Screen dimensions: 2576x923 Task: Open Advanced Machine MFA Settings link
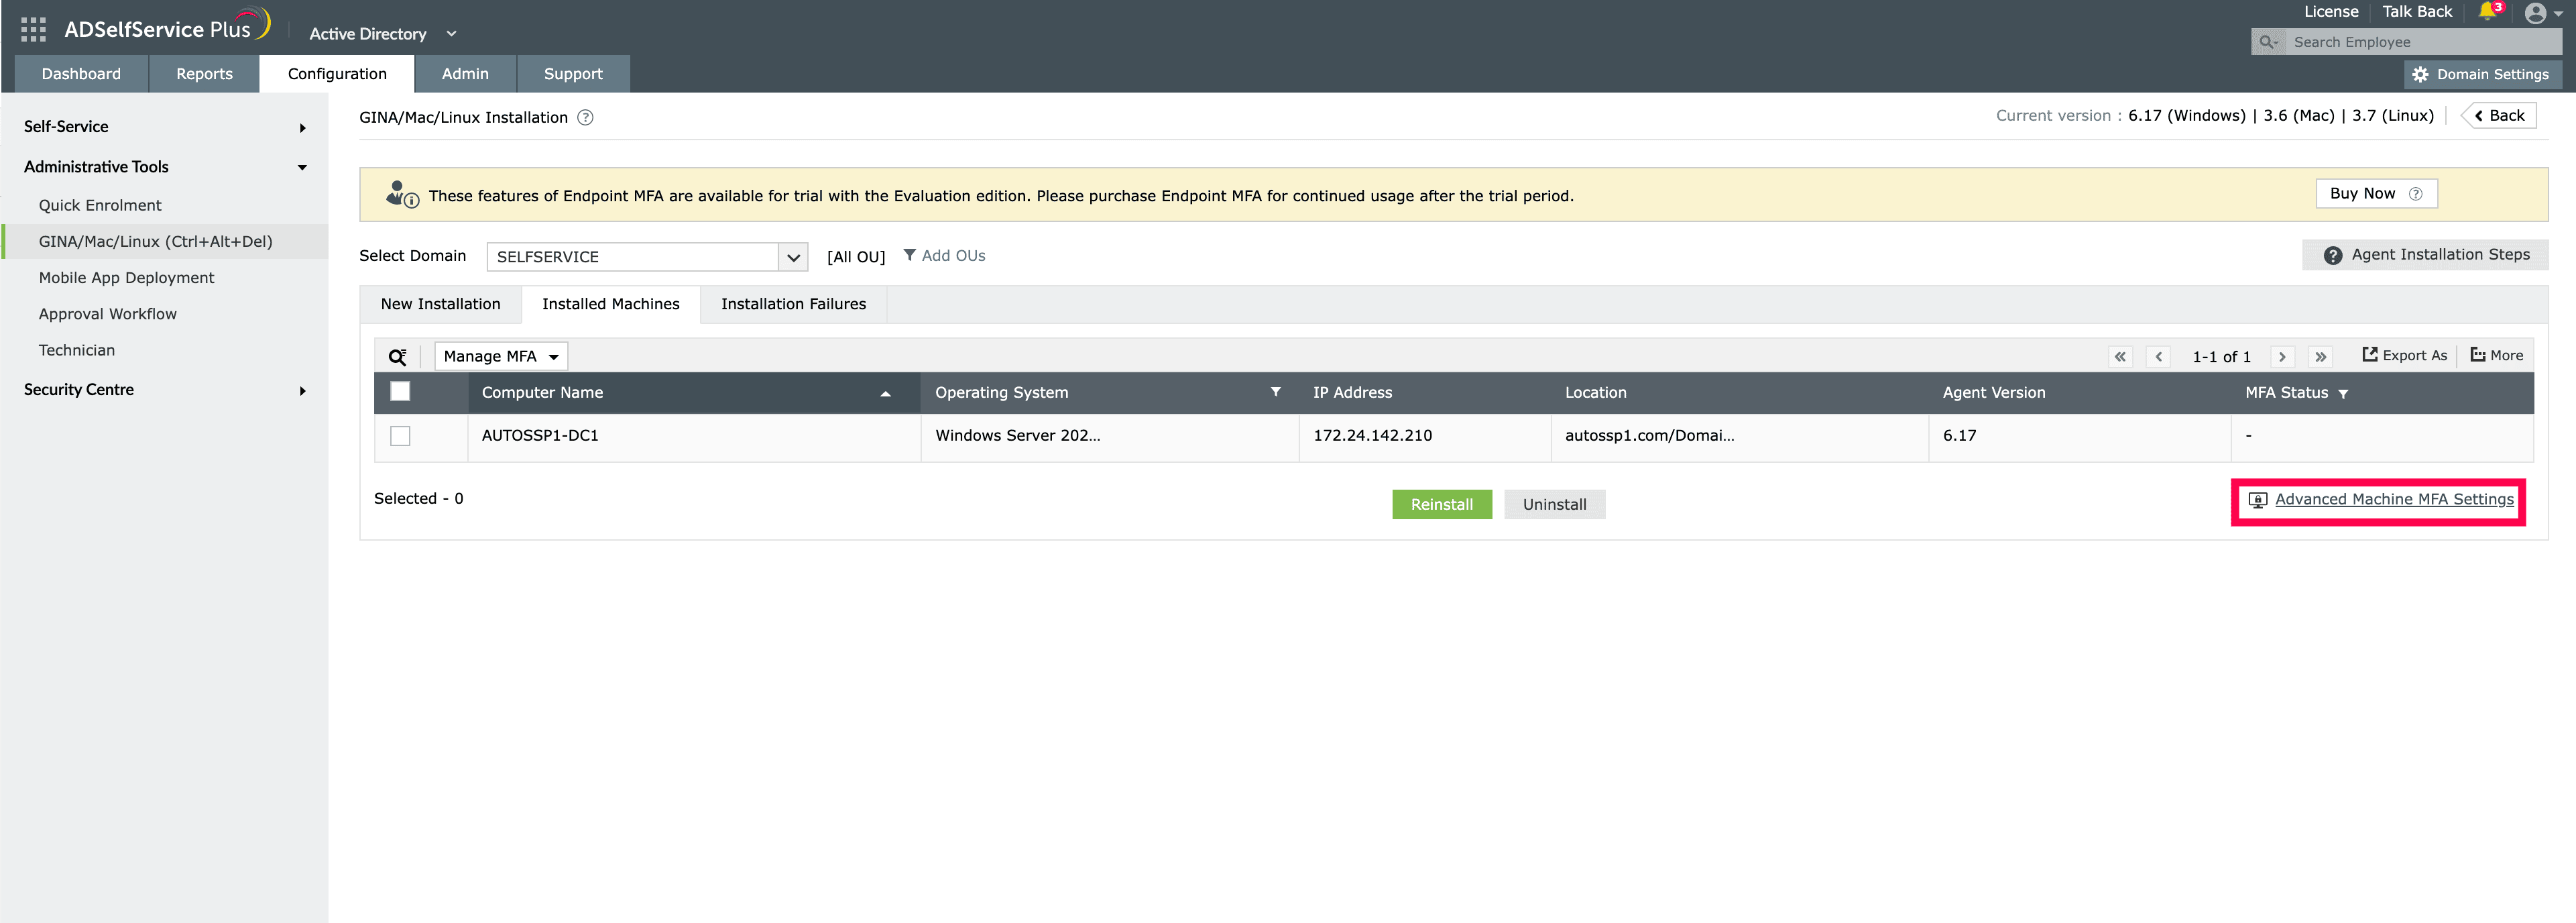pyautogui.click(x=2394, y=500)
